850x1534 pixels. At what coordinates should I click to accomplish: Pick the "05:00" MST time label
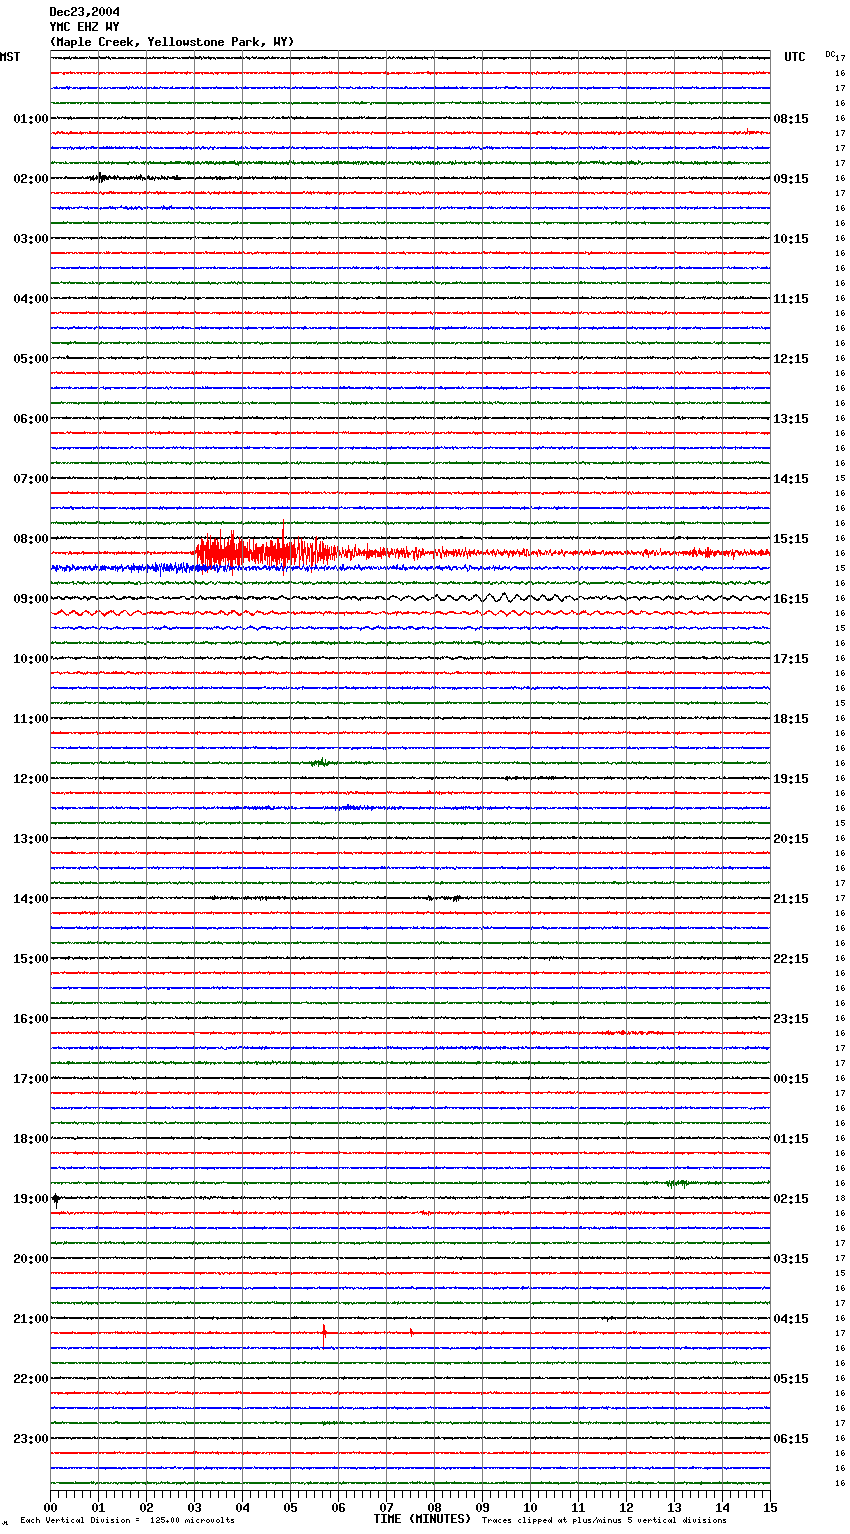click(x=31, y=359)
